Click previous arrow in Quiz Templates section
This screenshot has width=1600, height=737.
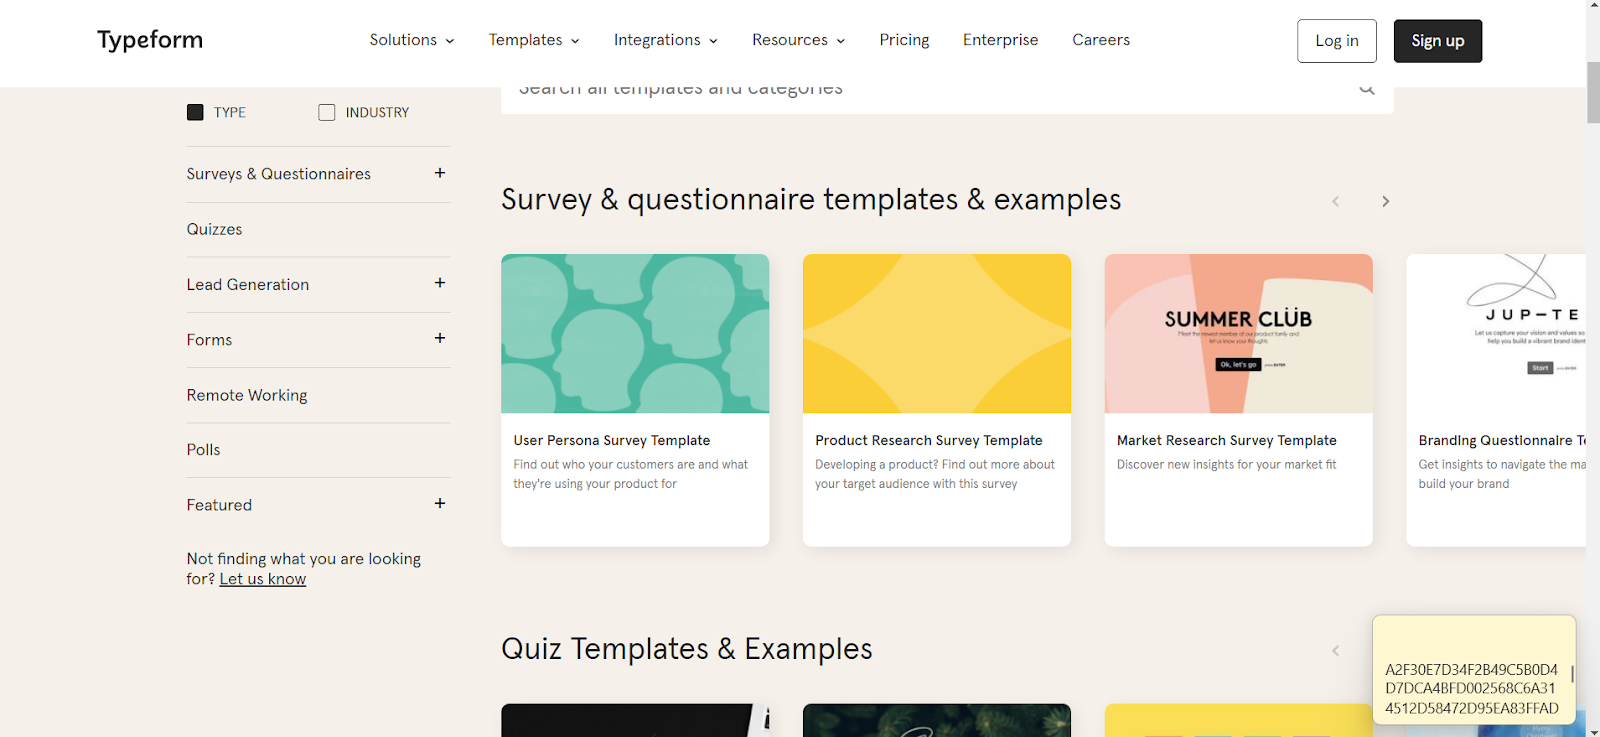1335,651
